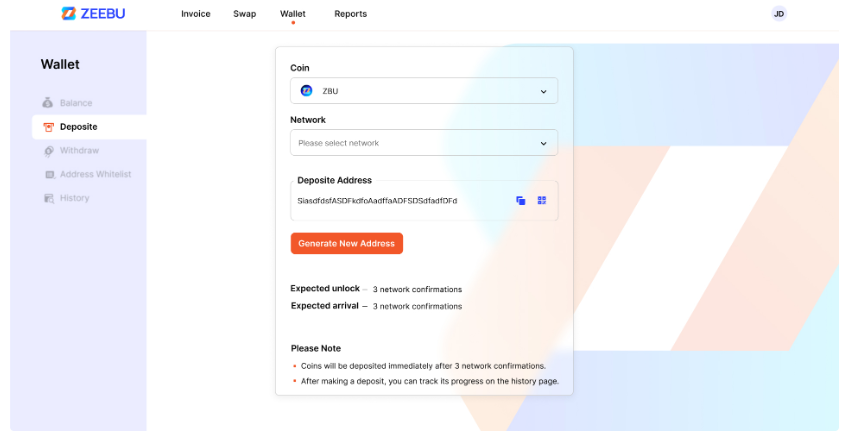This screenshot has height=438, width=854.
Task: Open the Invoice menu
Action: tap(195, 14)
